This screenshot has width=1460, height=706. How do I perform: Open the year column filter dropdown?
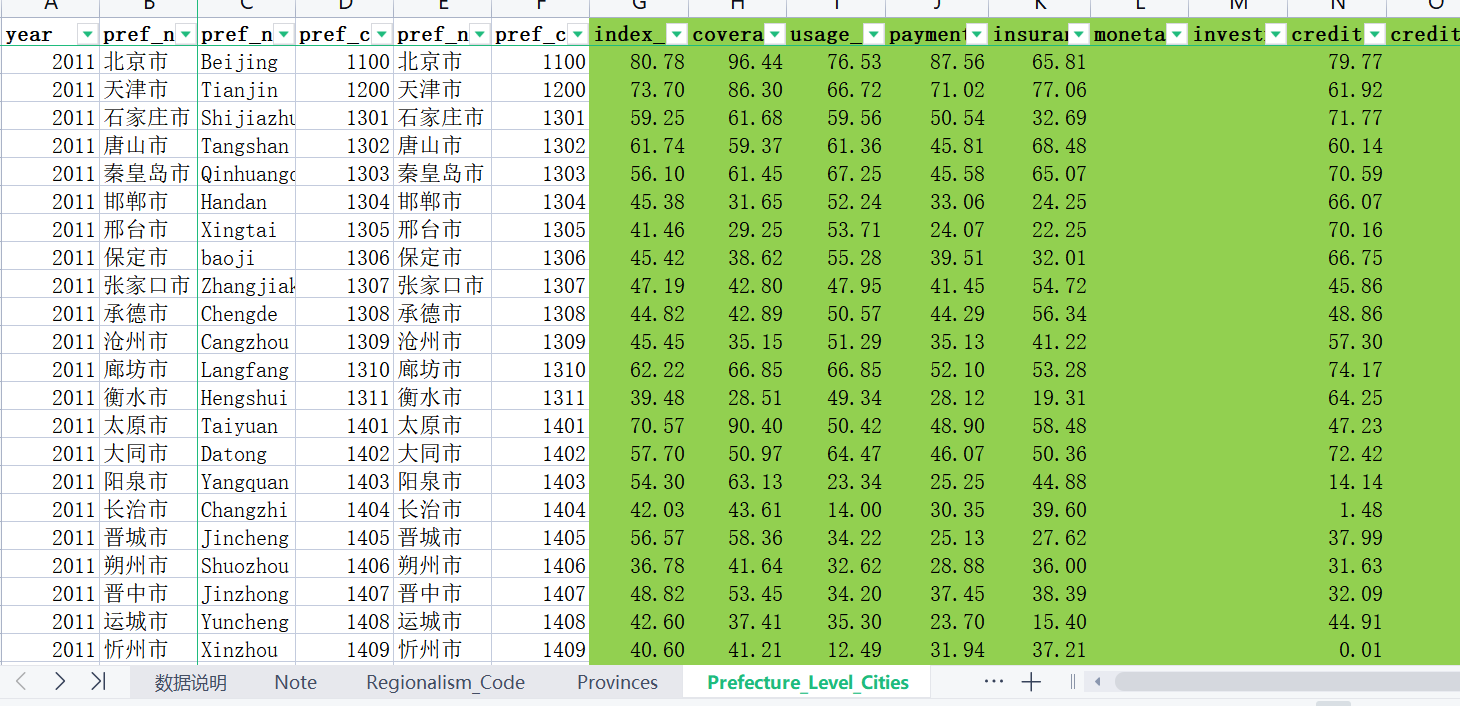pos(88,35)
